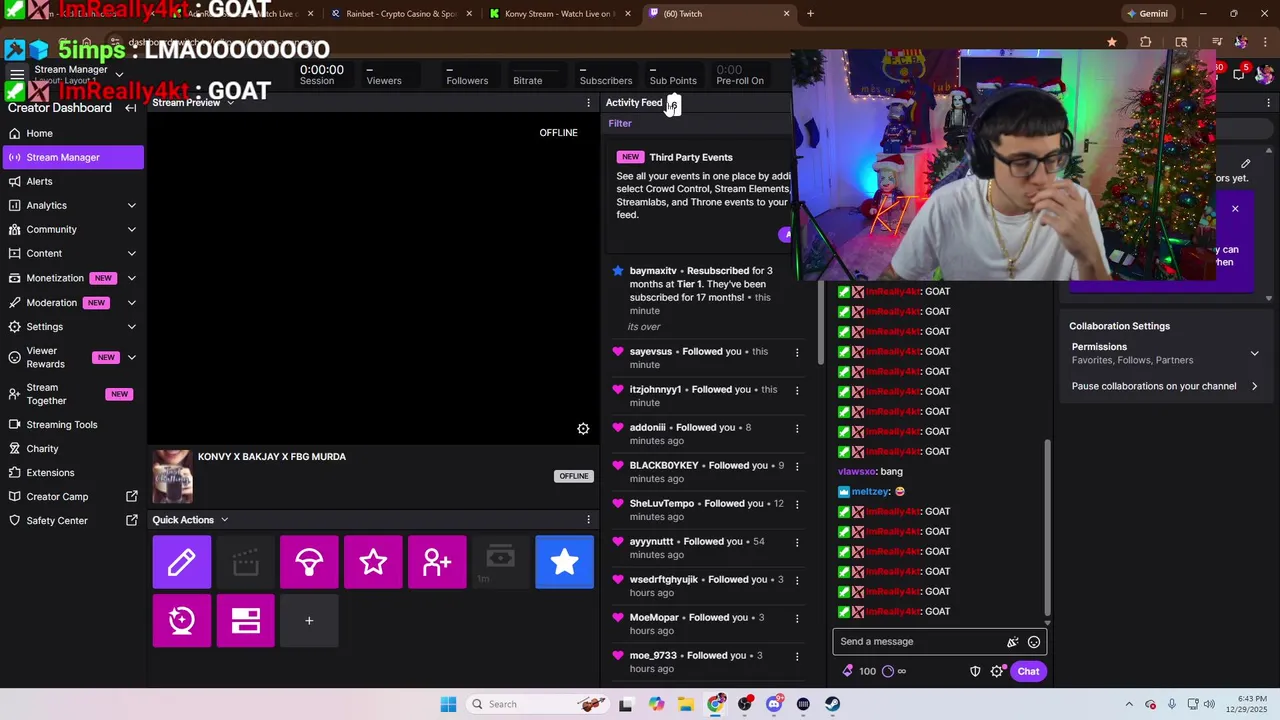Open the emote picker in chat box
The image size is (1280, 720).
click(x=1034, y=642)
